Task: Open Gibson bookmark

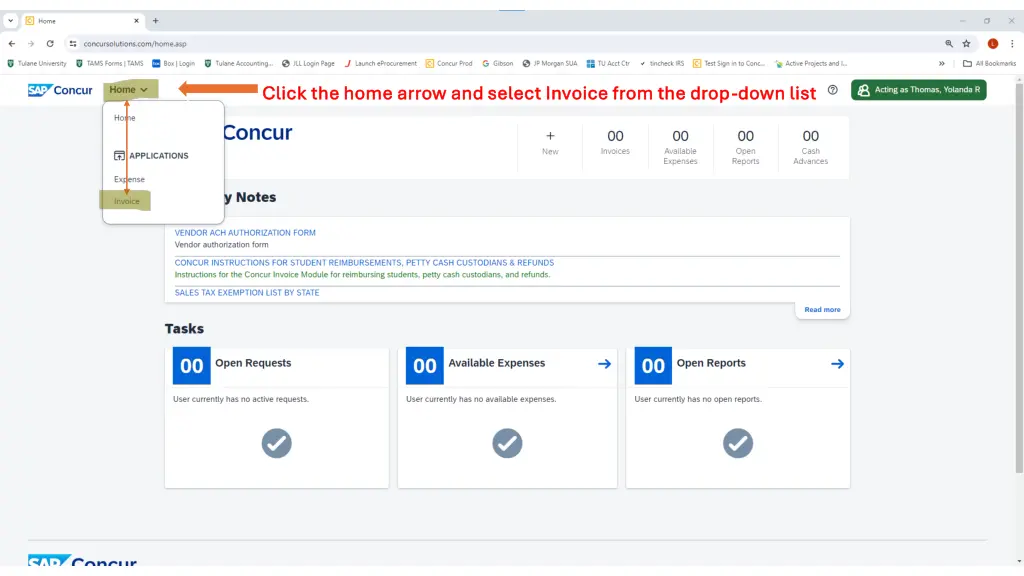Action: [x=498, y=63]
